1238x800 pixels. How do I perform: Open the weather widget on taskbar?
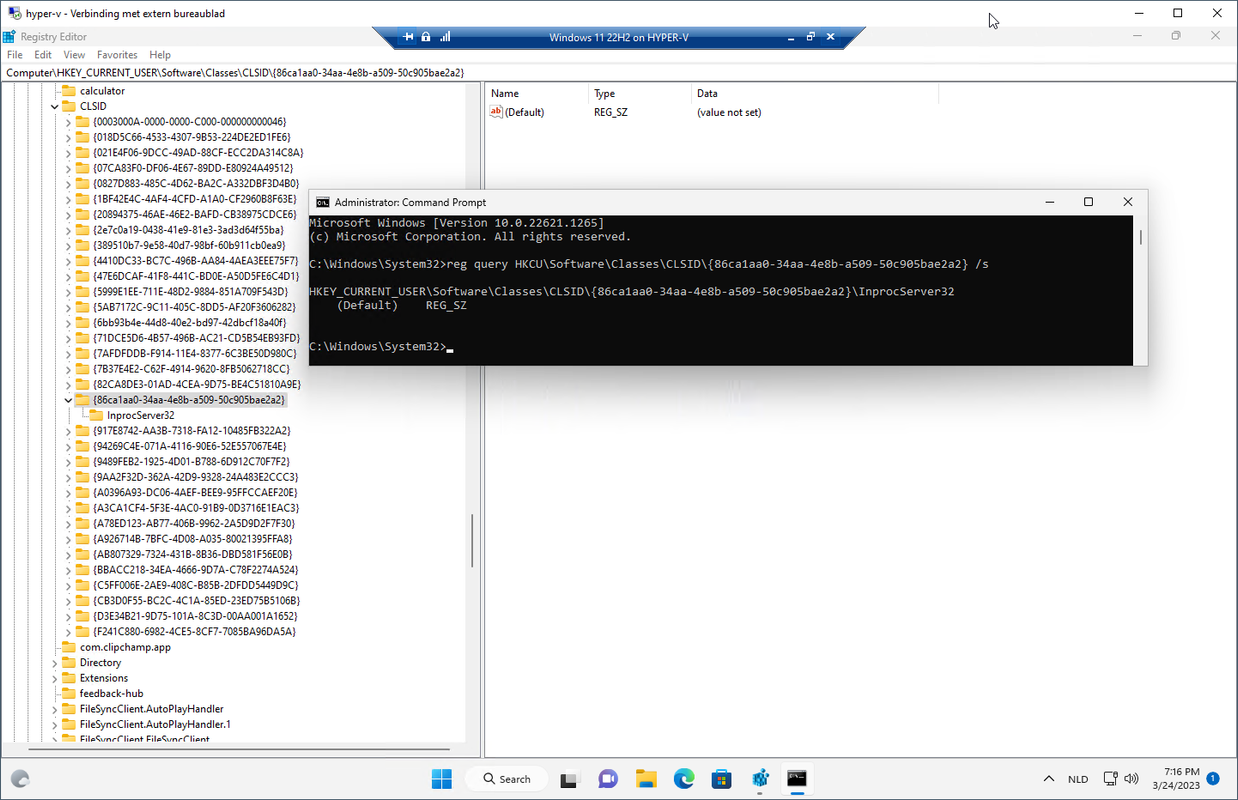tap(20, 779)
